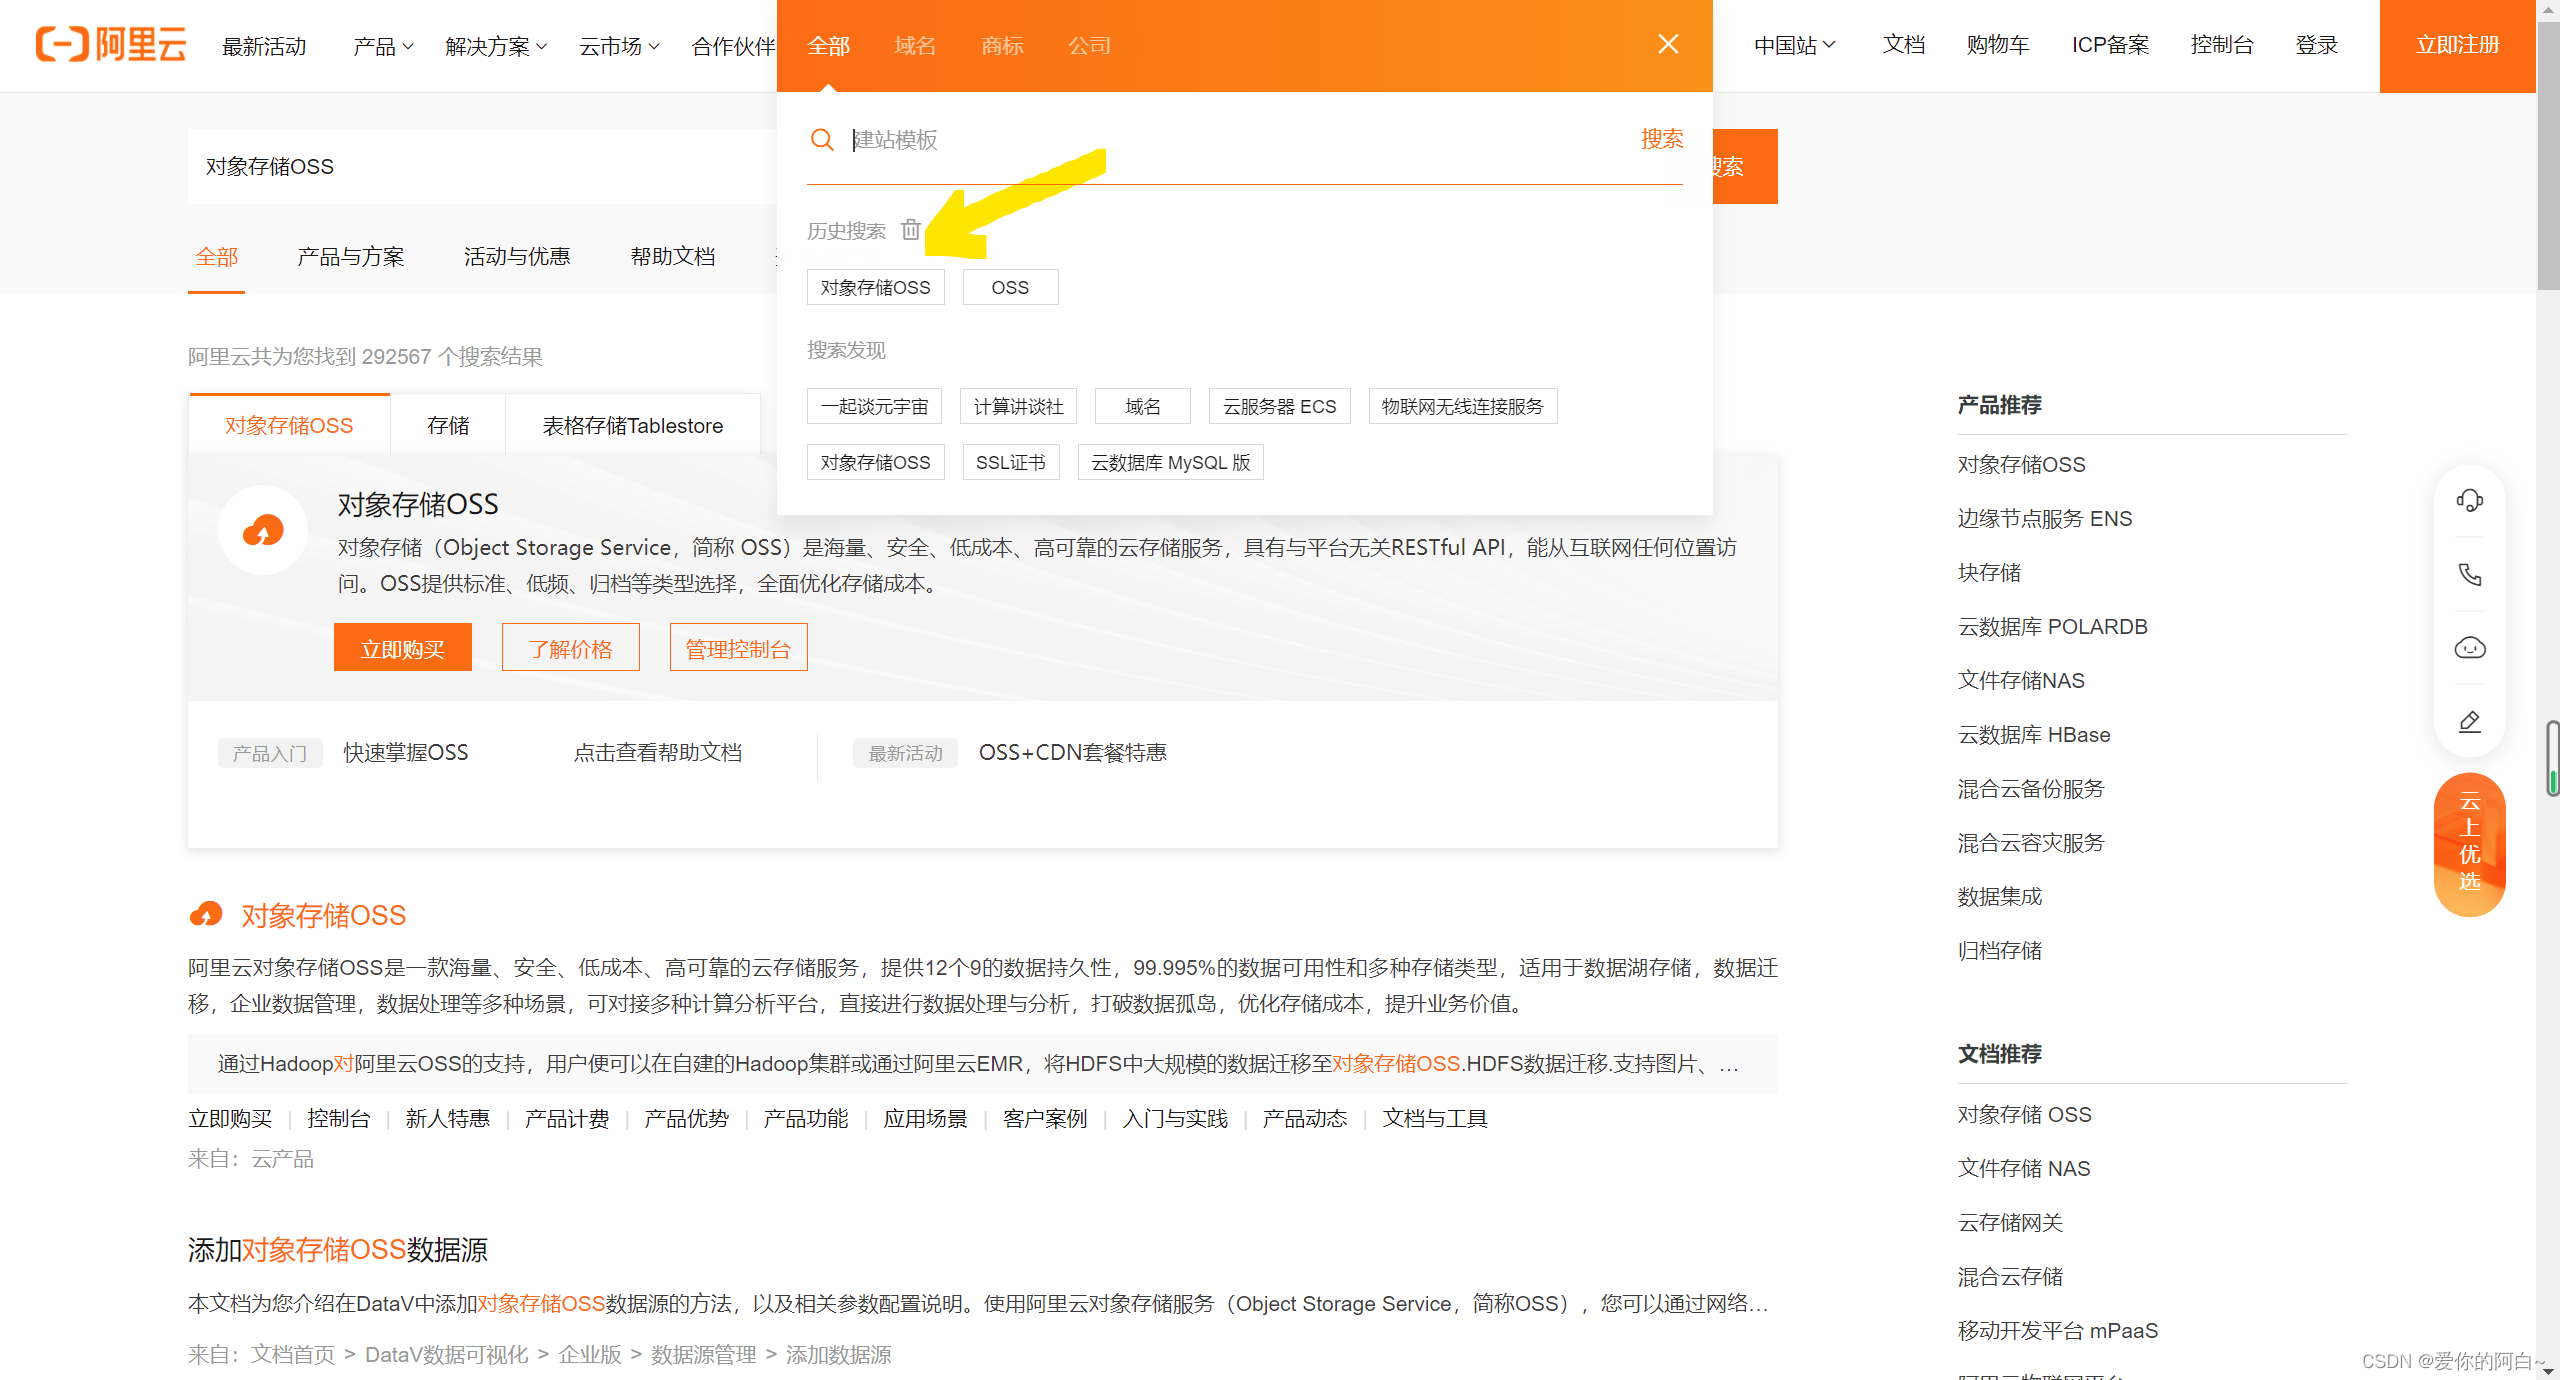
Task: Select the 存储 product tab
Action: (x=448, y=425)
